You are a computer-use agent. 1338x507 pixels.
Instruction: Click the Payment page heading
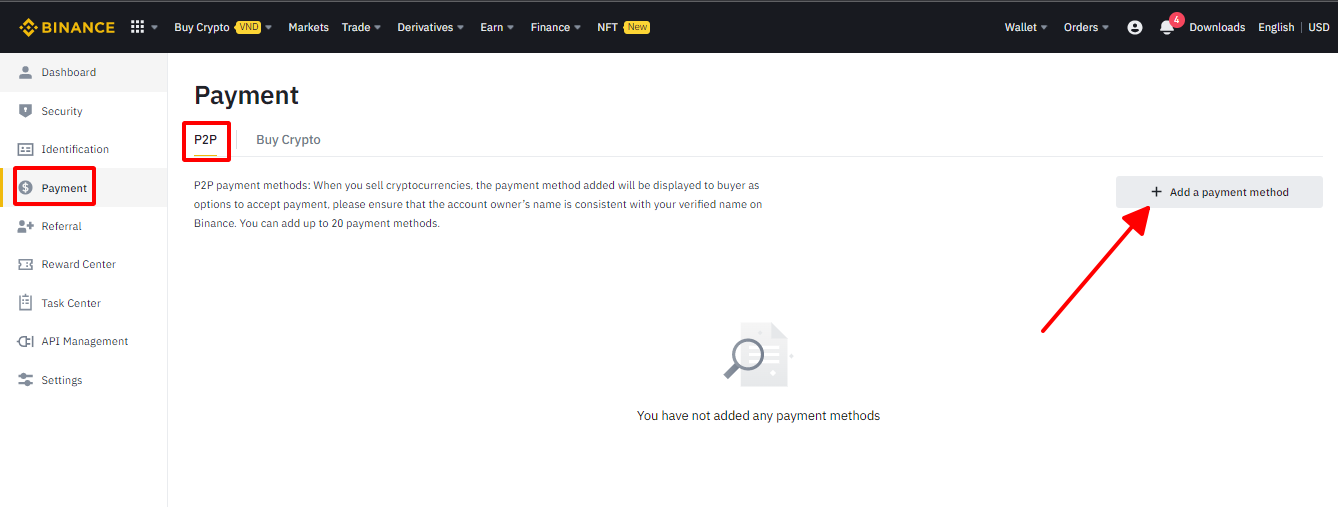tap(246, 95)
